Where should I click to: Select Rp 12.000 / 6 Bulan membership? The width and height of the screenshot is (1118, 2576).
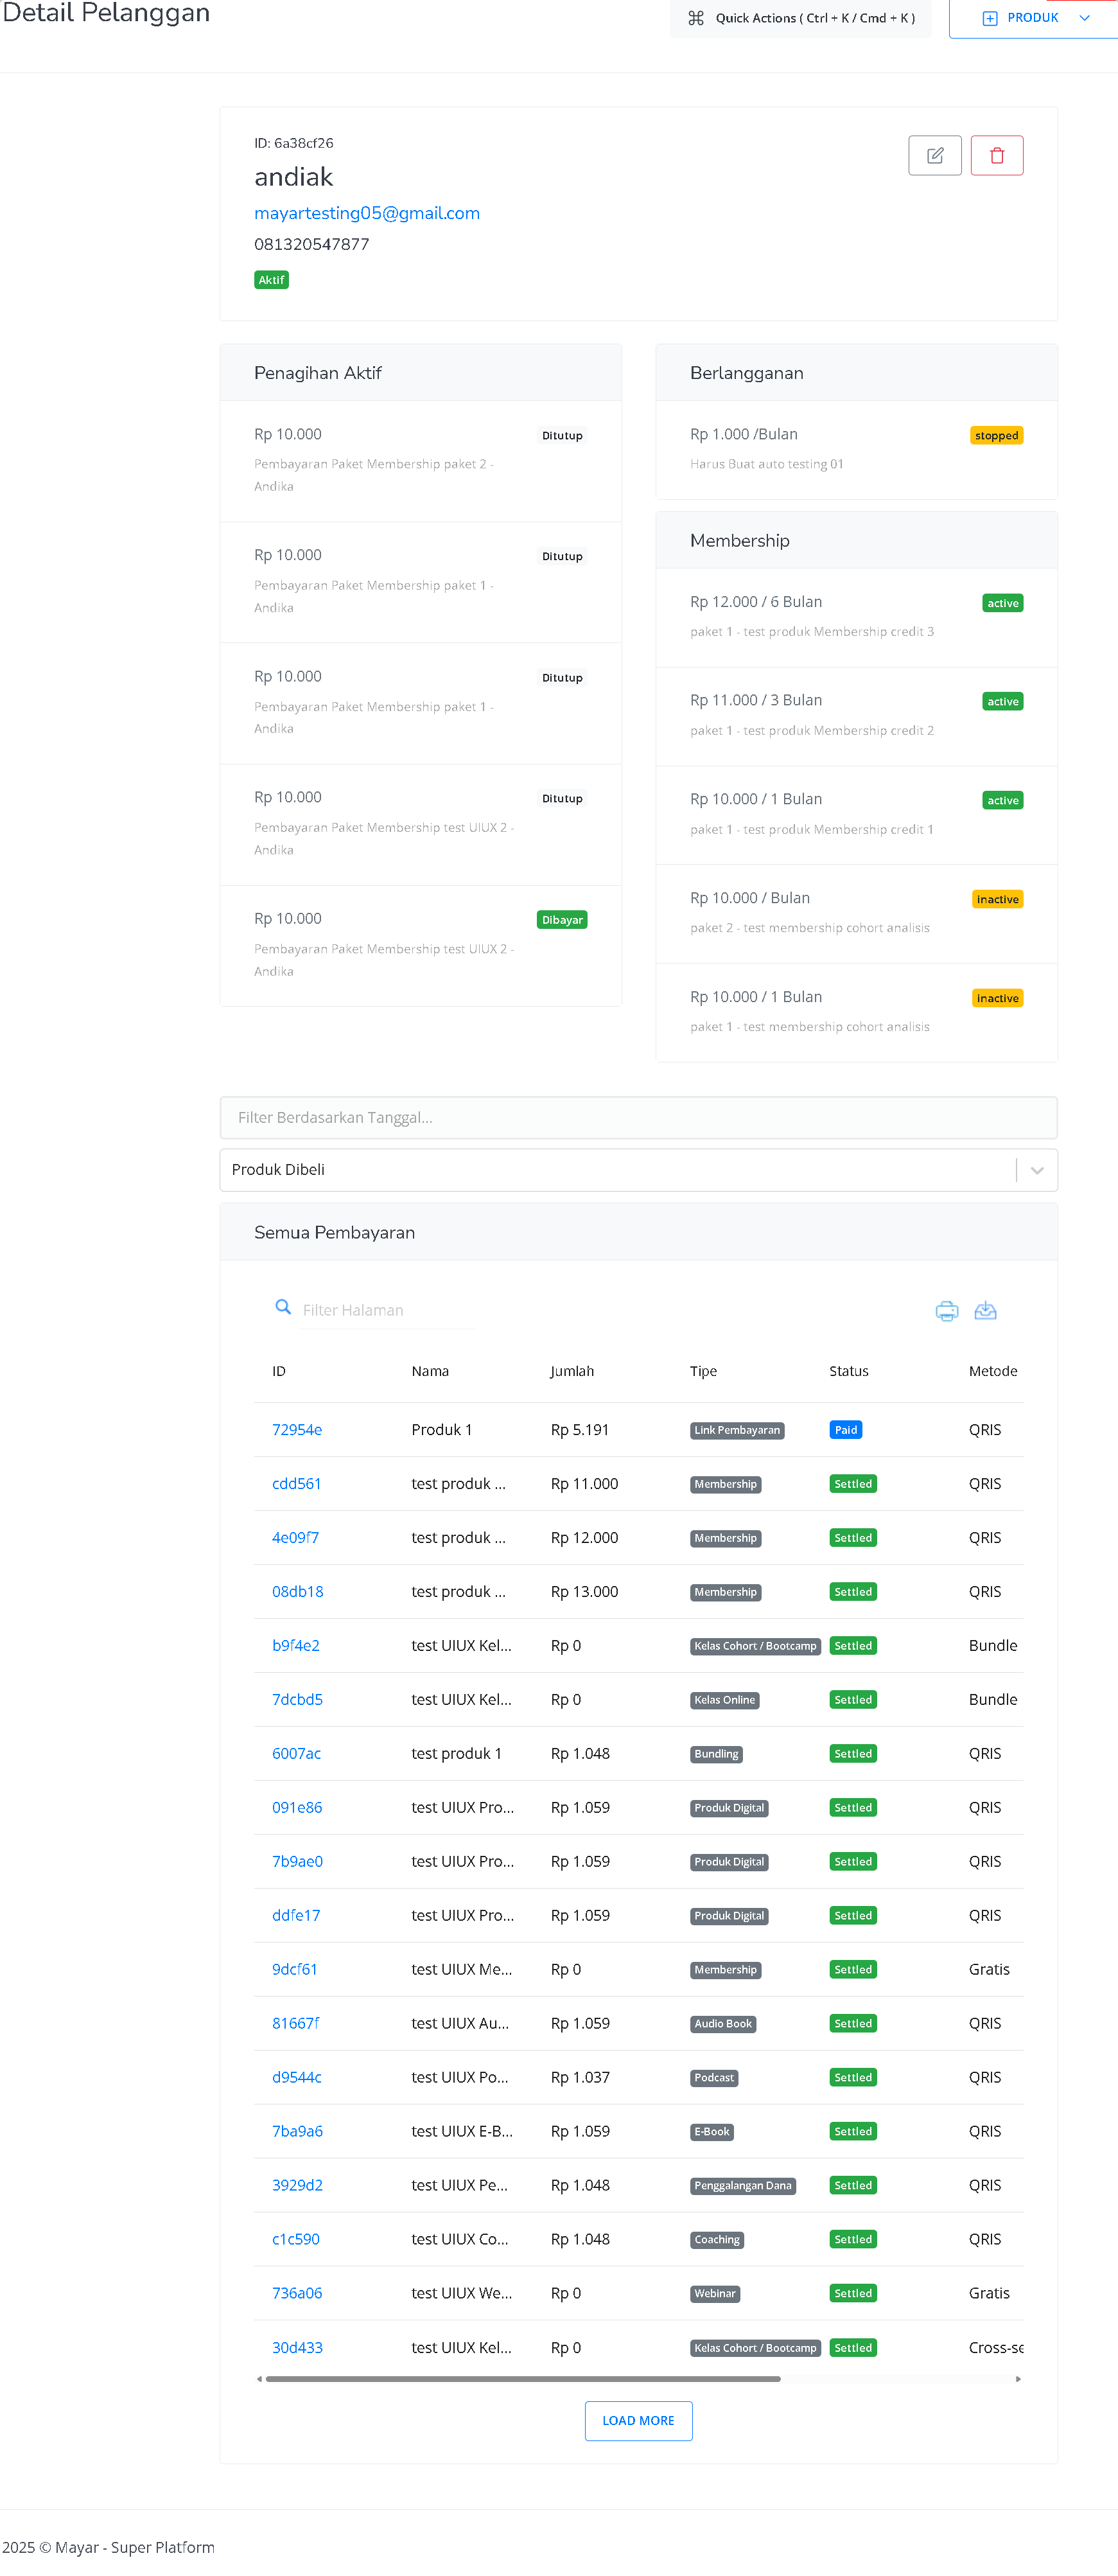click(x=856, y=617)
